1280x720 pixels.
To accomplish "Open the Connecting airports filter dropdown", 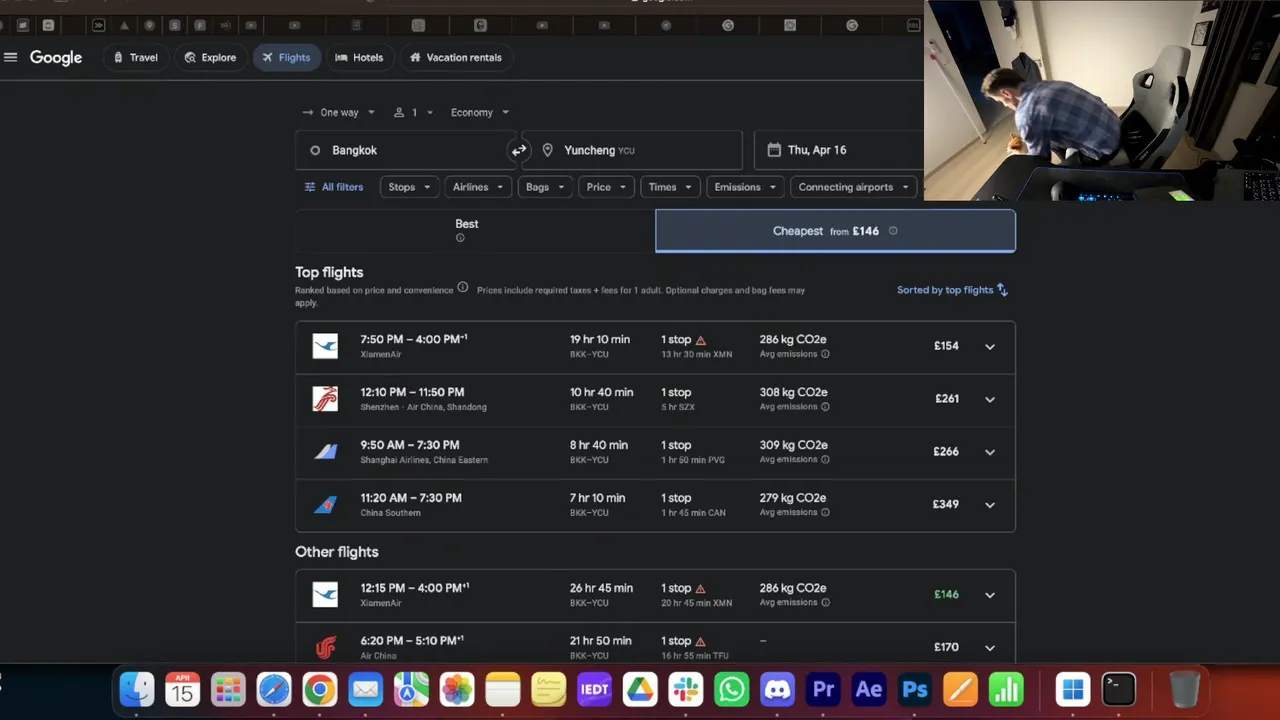I will pyautogui.click(x=854, y=187).
